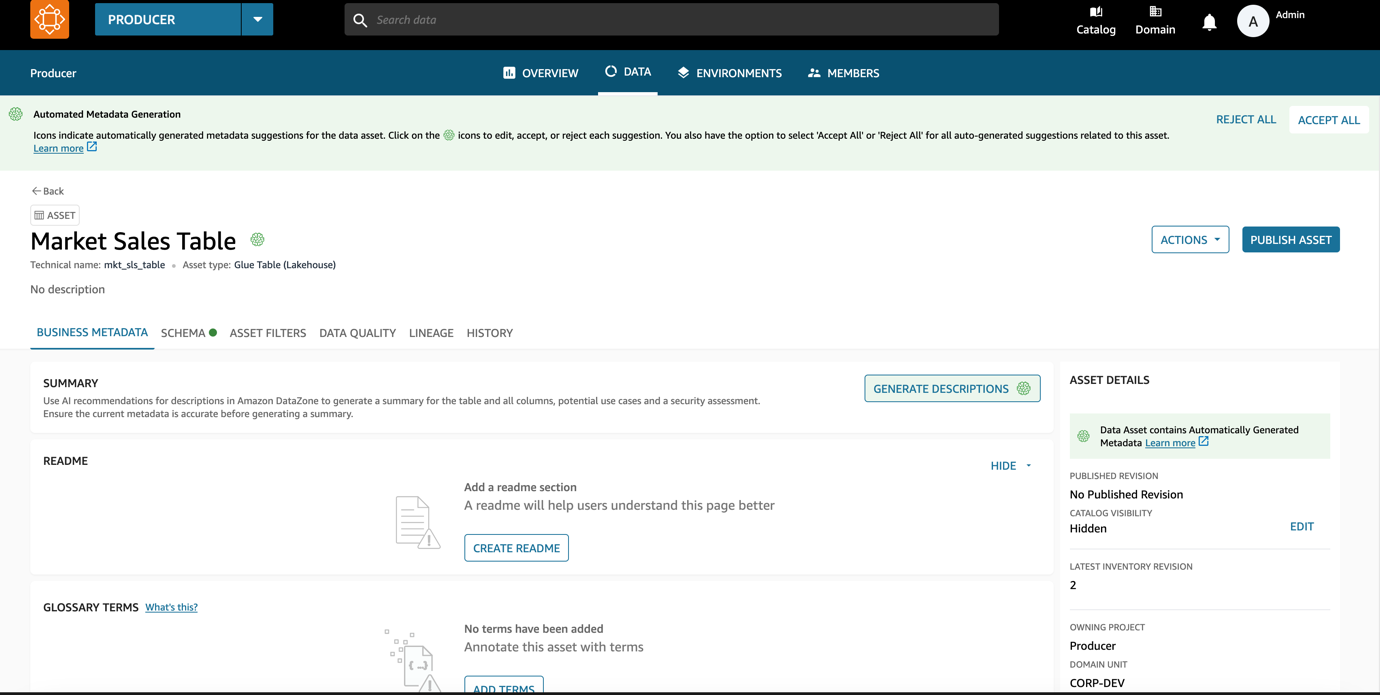Image resolution: width=1380 pixels, height=695 pixels.
Task: Click the CORP-DEV domain unit value
Action: coord(1097,683)
